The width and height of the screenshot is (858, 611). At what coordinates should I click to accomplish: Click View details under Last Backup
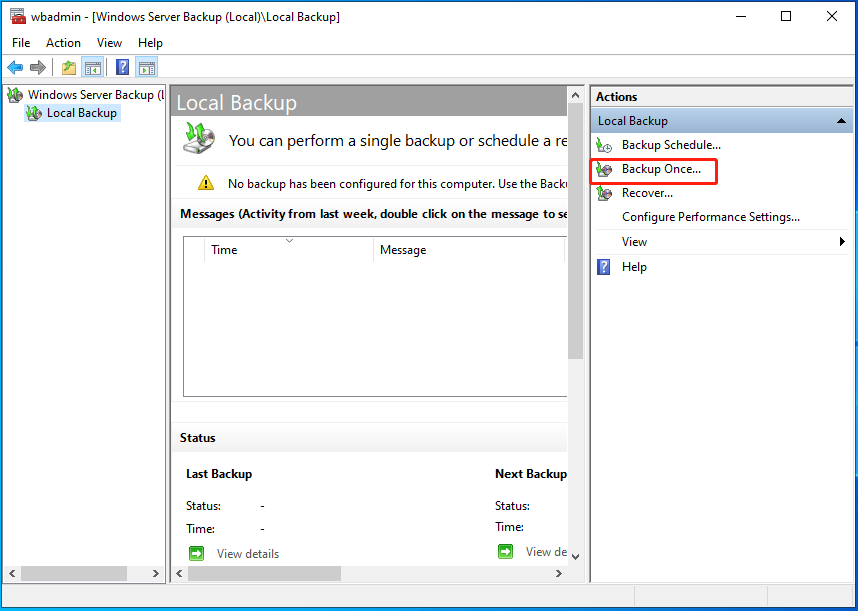247,553
